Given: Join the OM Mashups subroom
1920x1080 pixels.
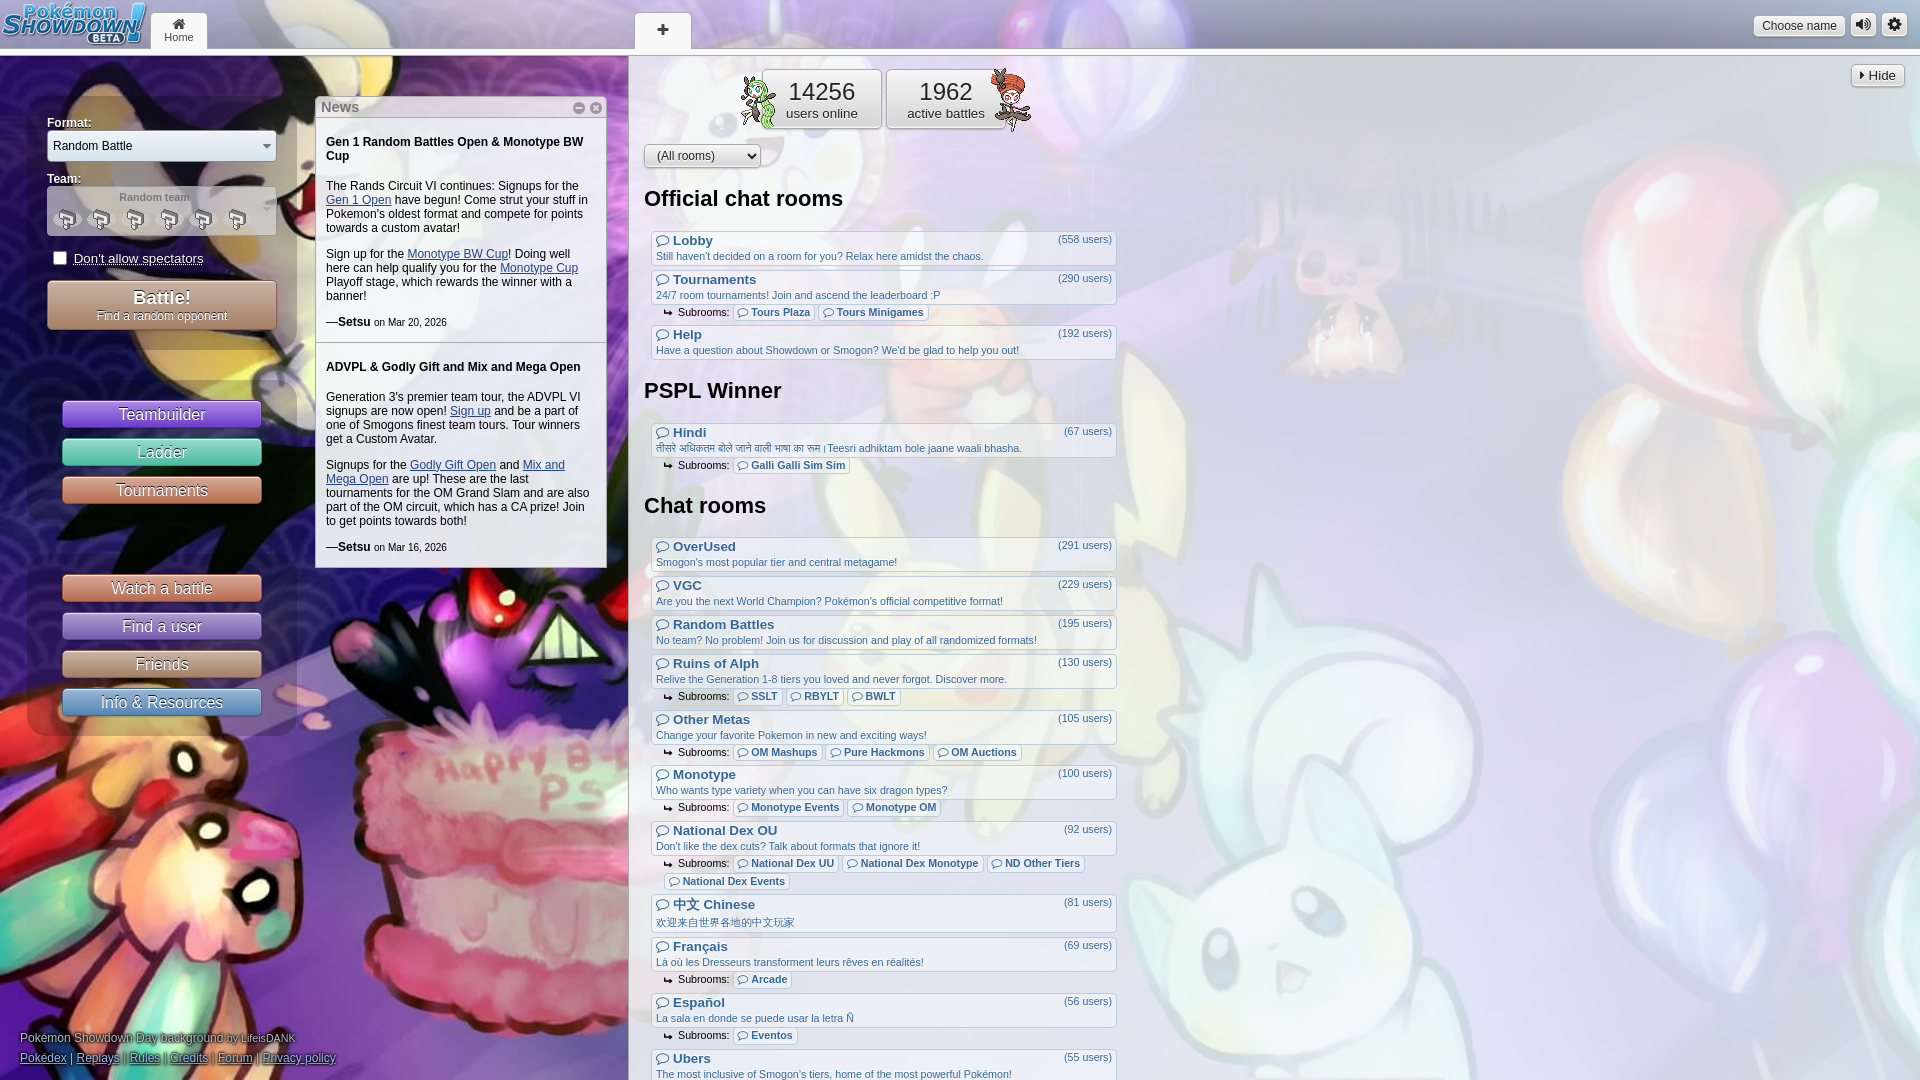Looking at the screenshot, I should [x=777, y=753].
